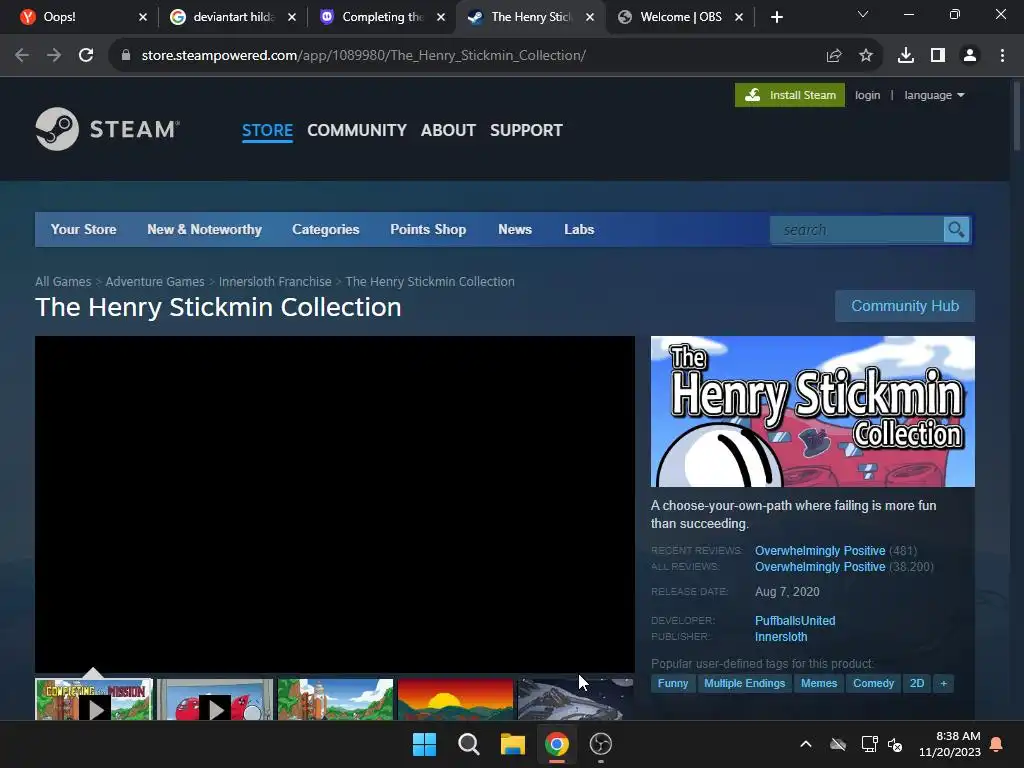
Task: Expand more tags with the plus button
Action: pyautogui.click(x=943, y=683)
